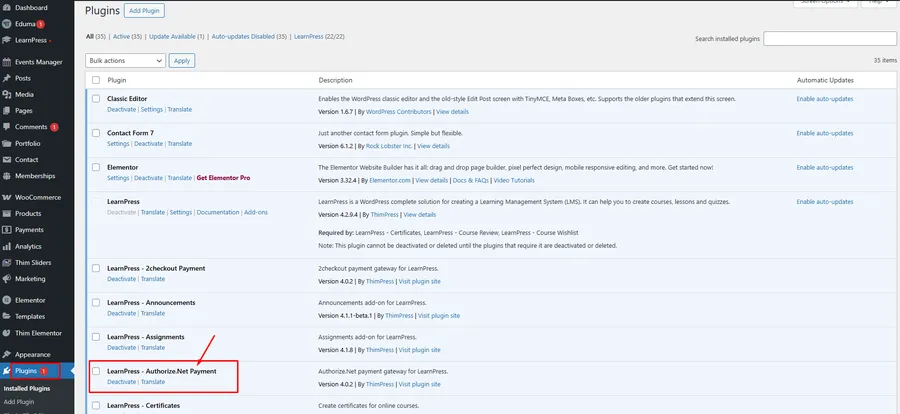Screen dimensions: 900x414
Task: Open the Bulk actions dropdown
Action: pos(125,61)
